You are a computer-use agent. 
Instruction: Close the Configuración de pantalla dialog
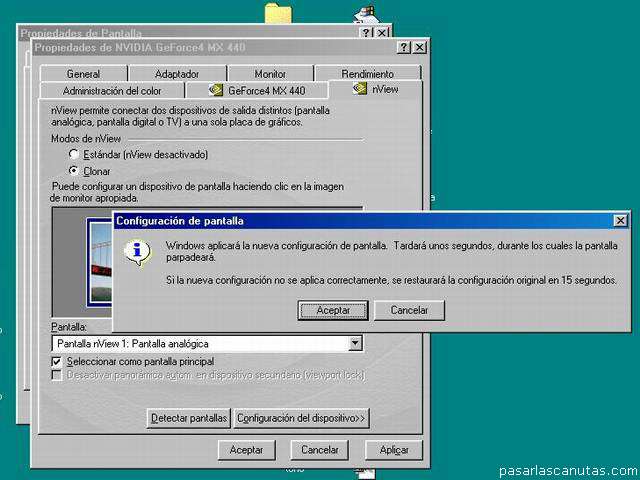point(620,220)
